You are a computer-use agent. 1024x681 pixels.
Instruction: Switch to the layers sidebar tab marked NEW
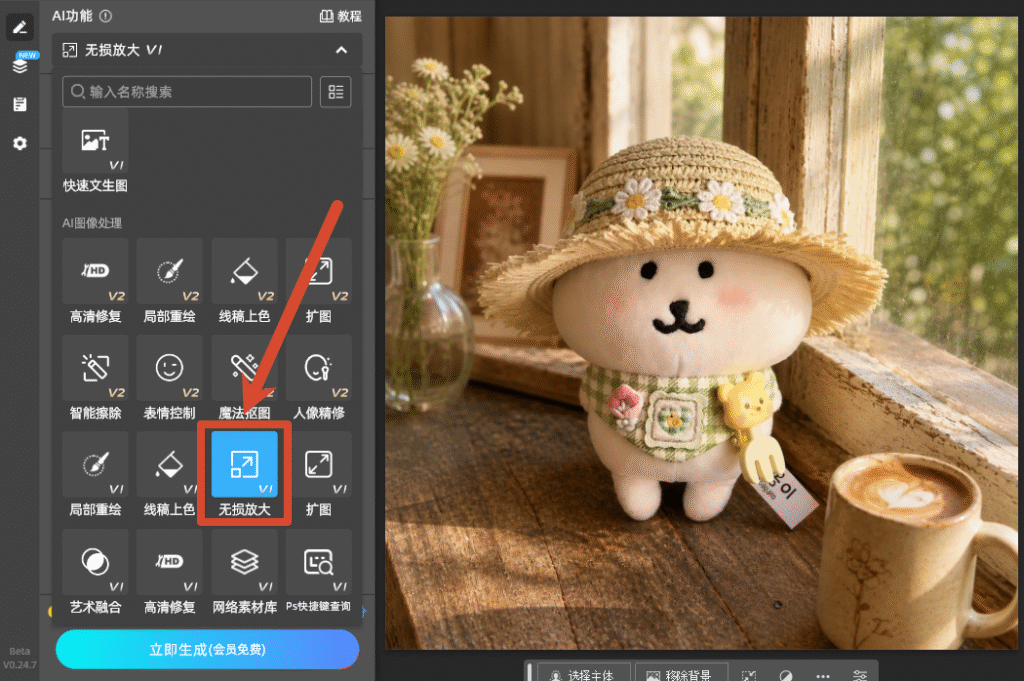click(x=21, y=64)
